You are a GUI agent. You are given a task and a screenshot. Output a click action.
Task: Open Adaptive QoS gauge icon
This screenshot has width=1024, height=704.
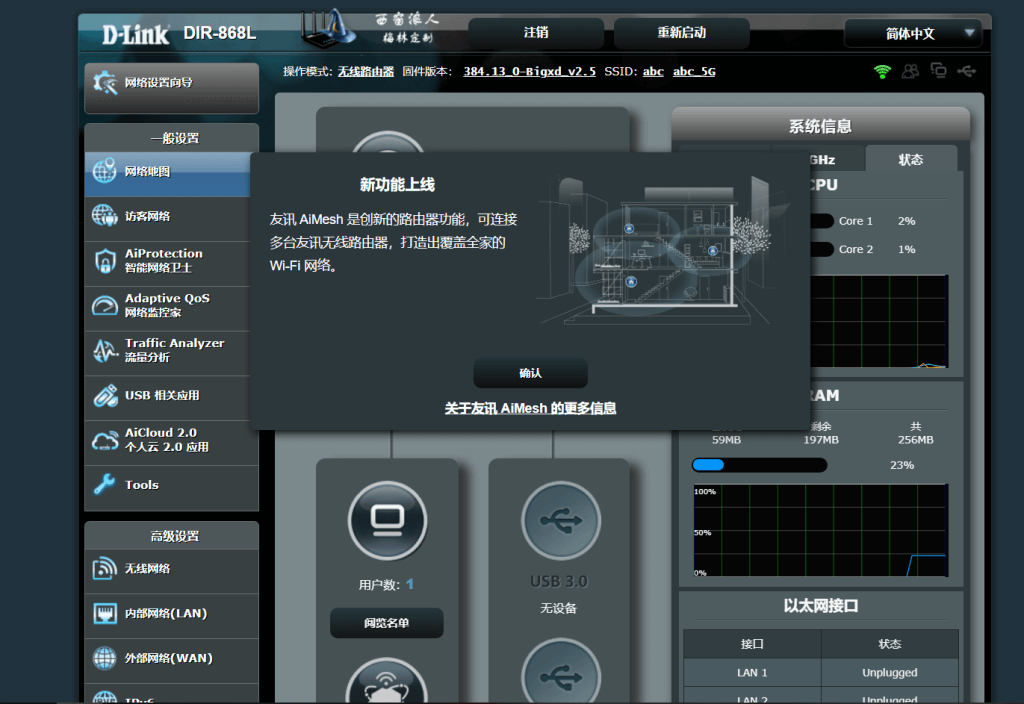tap(104, 305)
